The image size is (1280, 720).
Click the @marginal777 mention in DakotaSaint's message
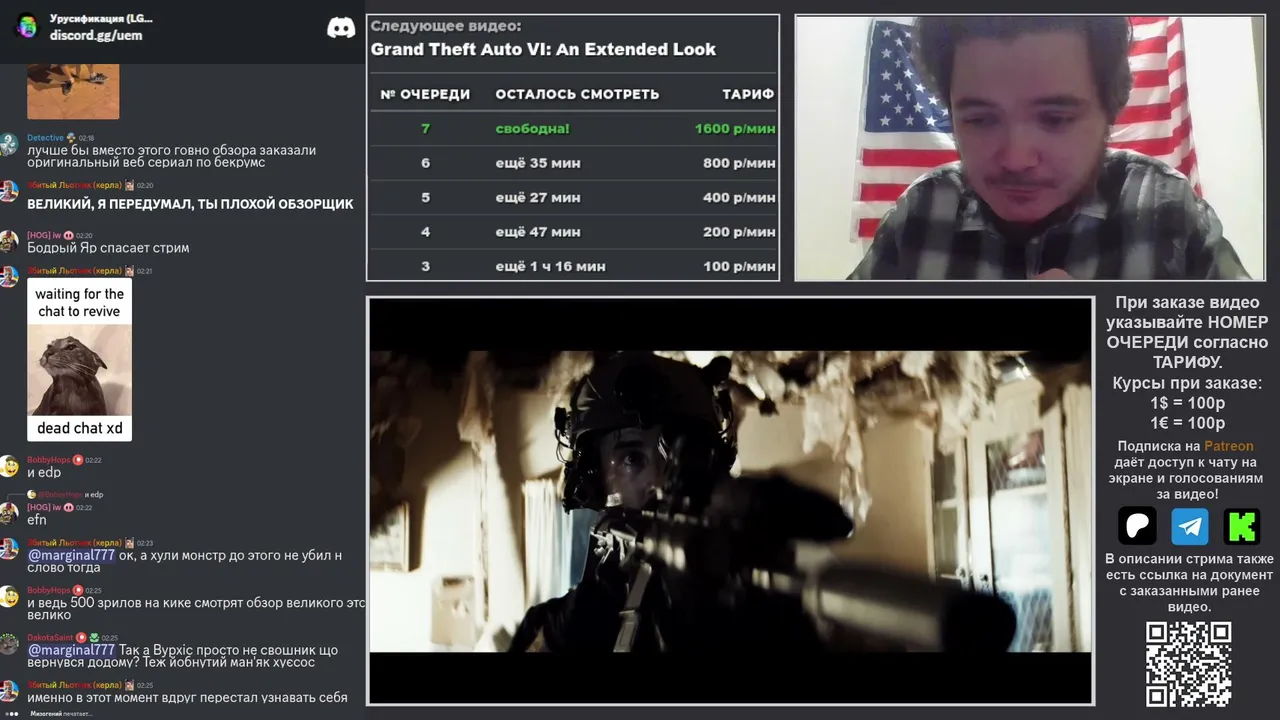pos(71,650)
